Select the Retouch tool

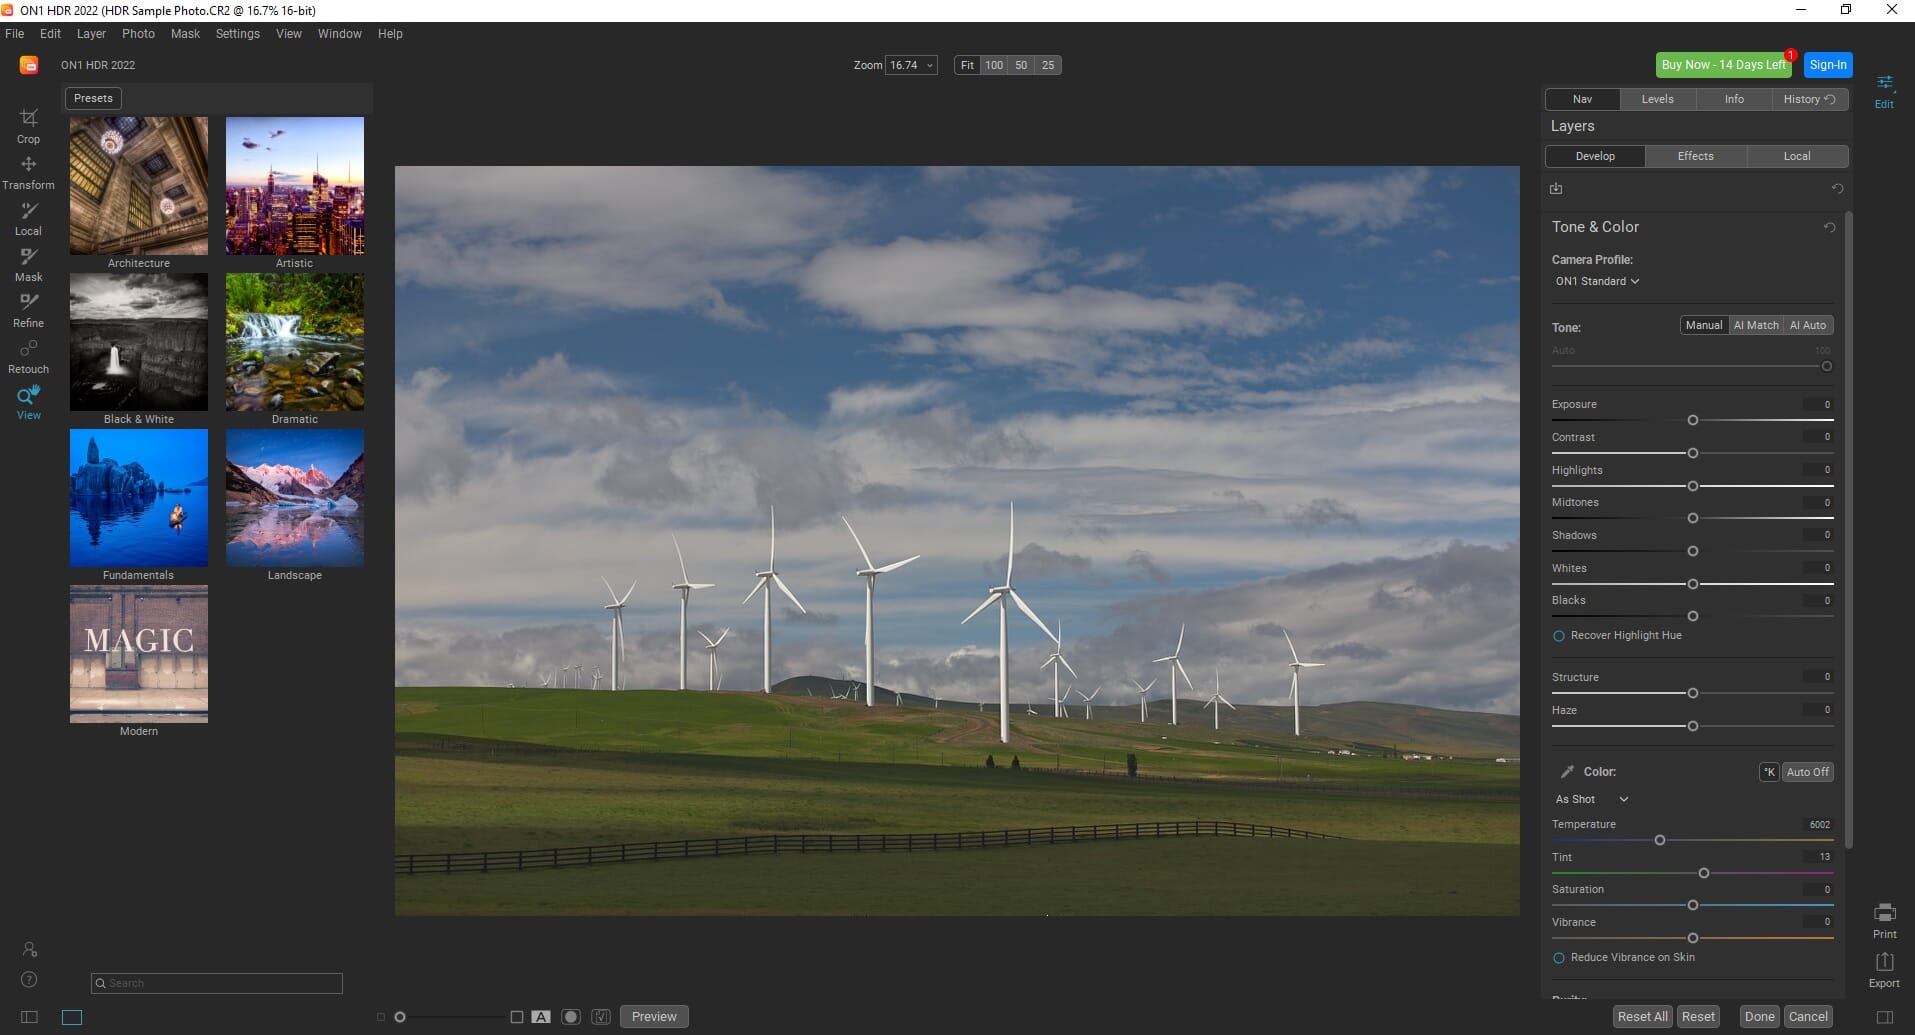28,356
